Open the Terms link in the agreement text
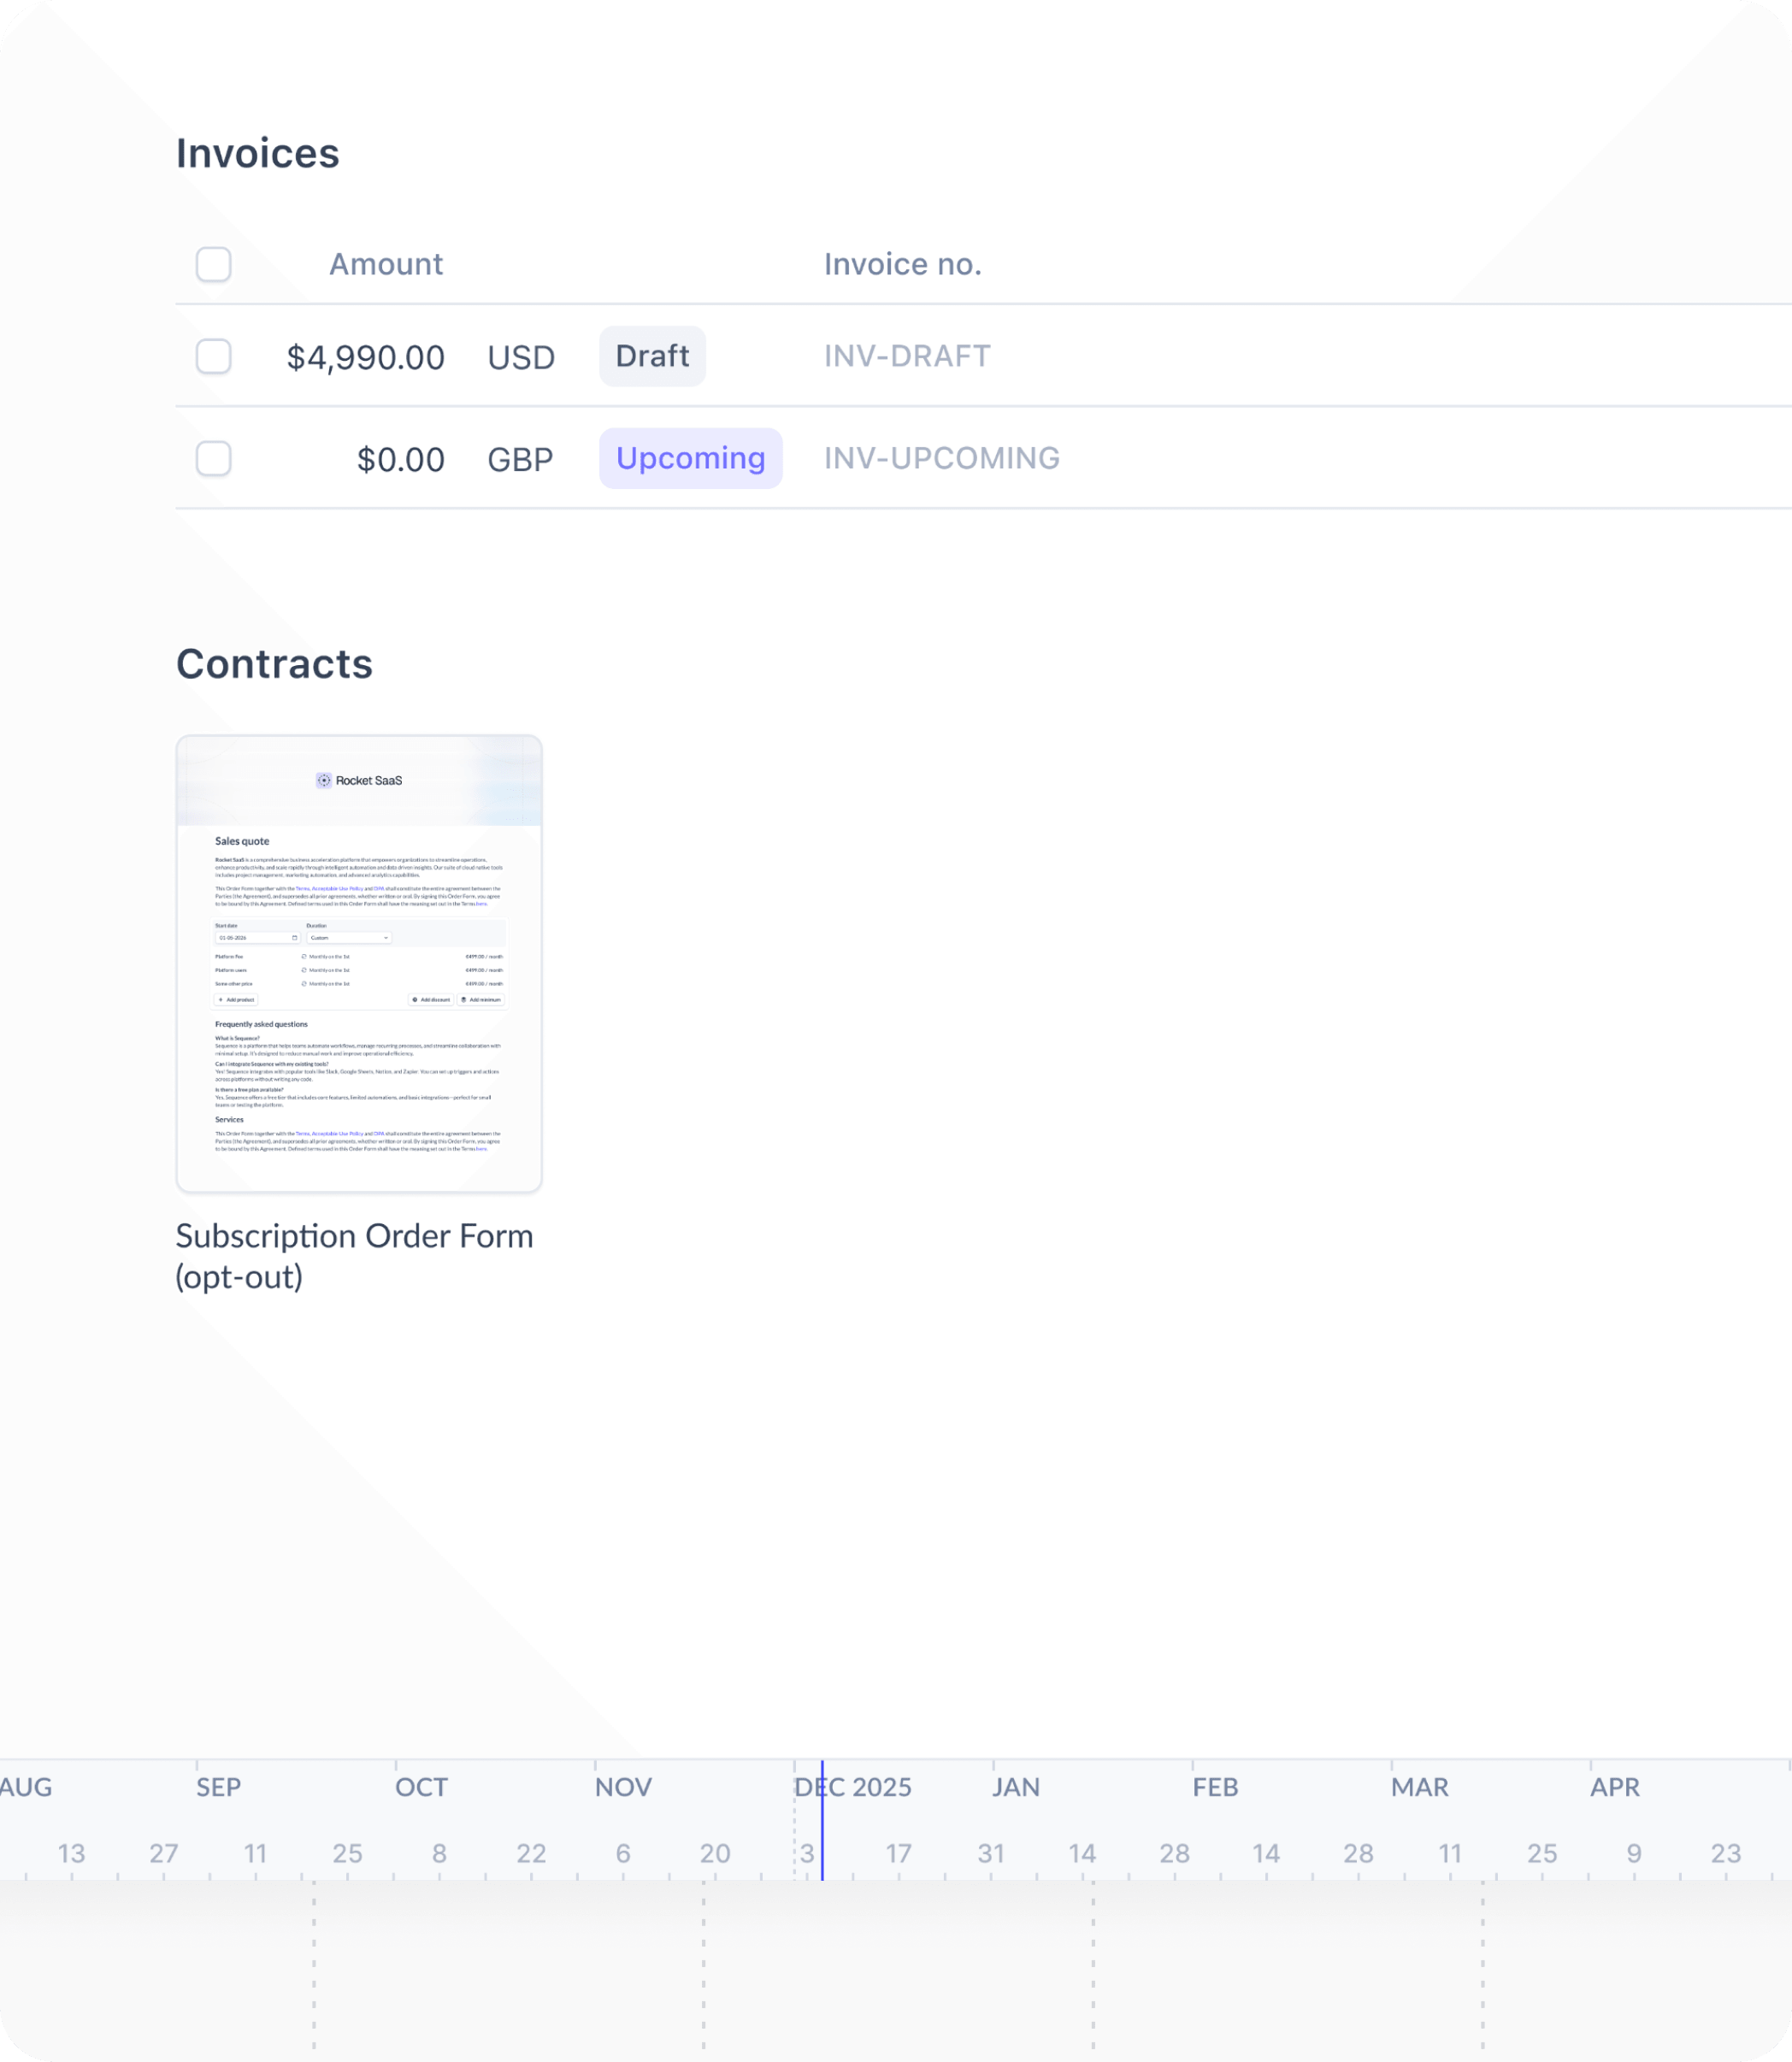 (303, 889)
